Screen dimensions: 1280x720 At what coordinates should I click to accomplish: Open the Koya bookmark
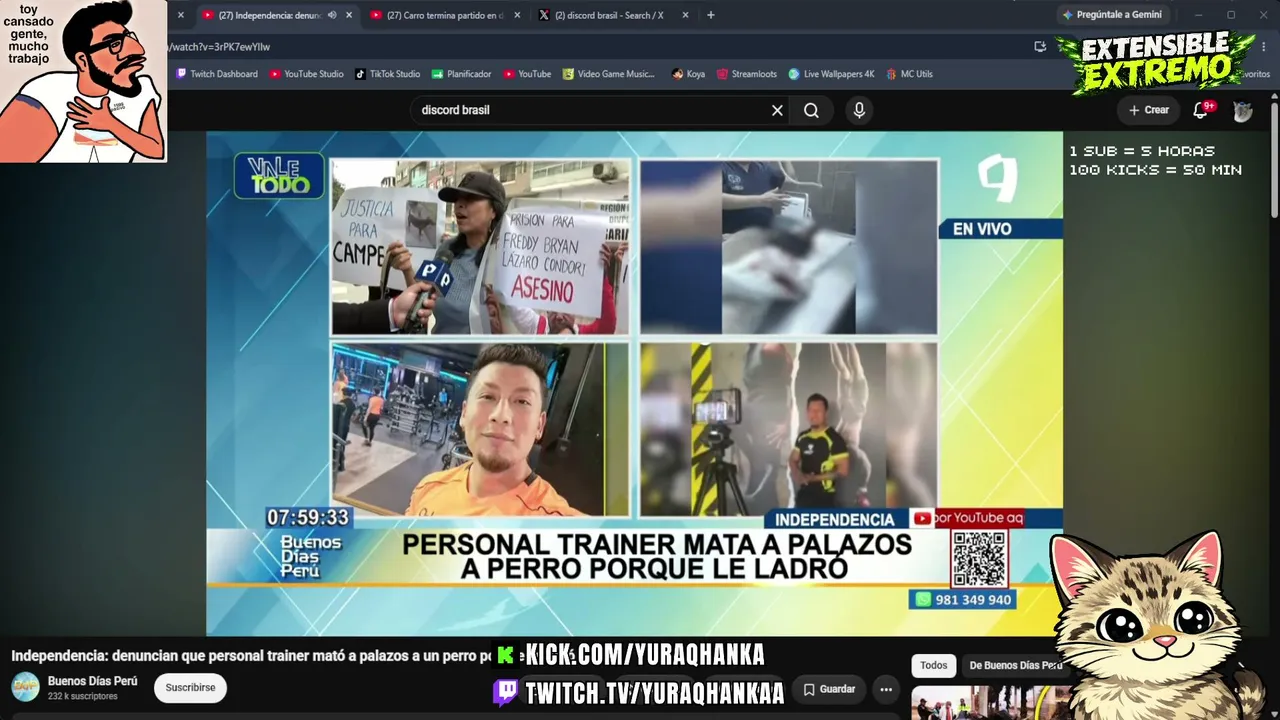click(688, 74)
